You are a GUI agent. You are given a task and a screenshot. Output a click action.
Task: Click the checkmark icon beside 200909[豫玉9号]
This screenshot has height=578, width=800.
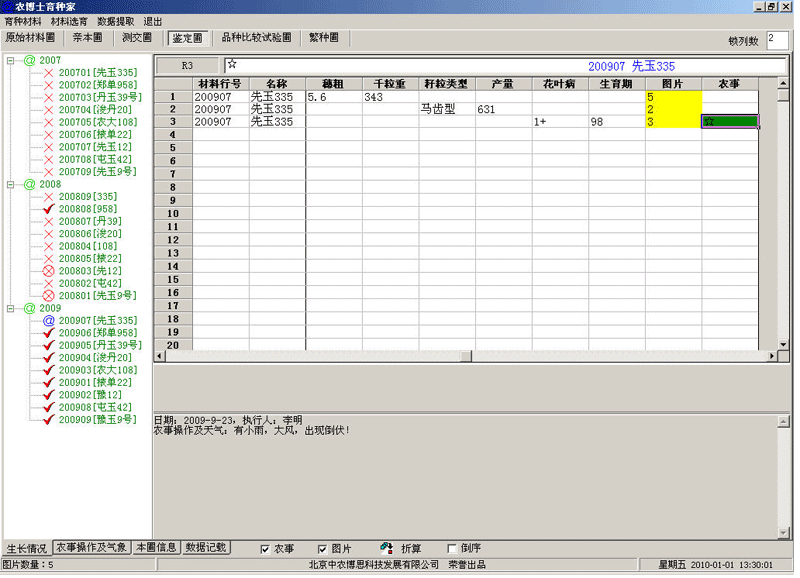48,420
